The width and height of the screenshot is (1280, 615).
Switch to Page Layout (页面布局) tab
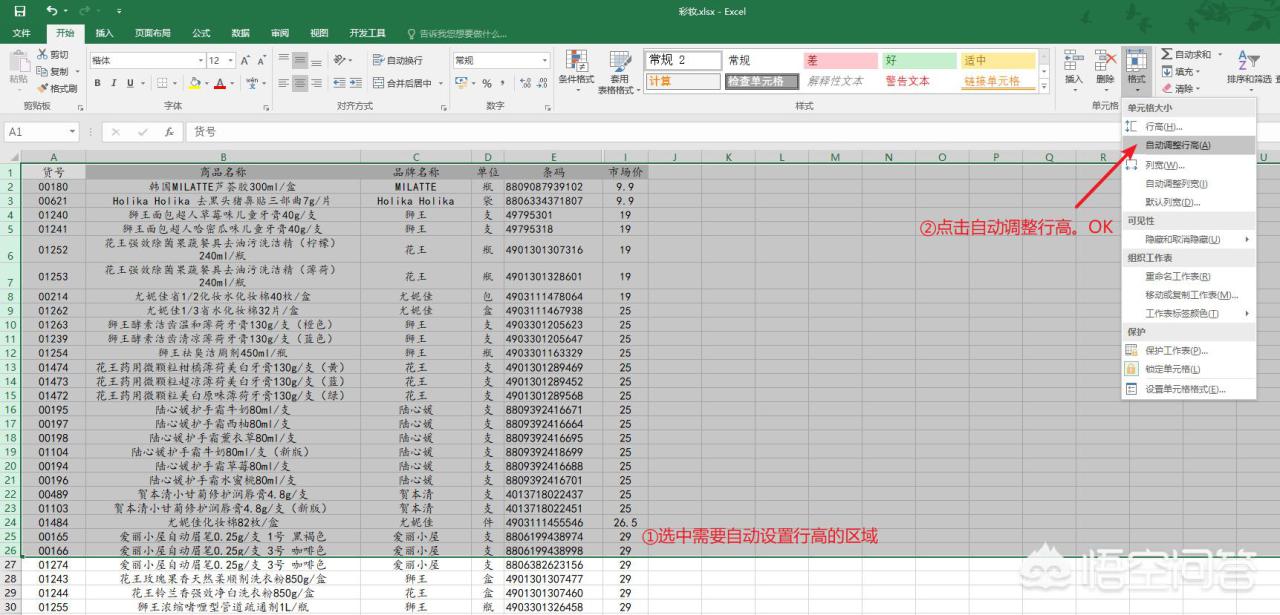coord(153,33)
